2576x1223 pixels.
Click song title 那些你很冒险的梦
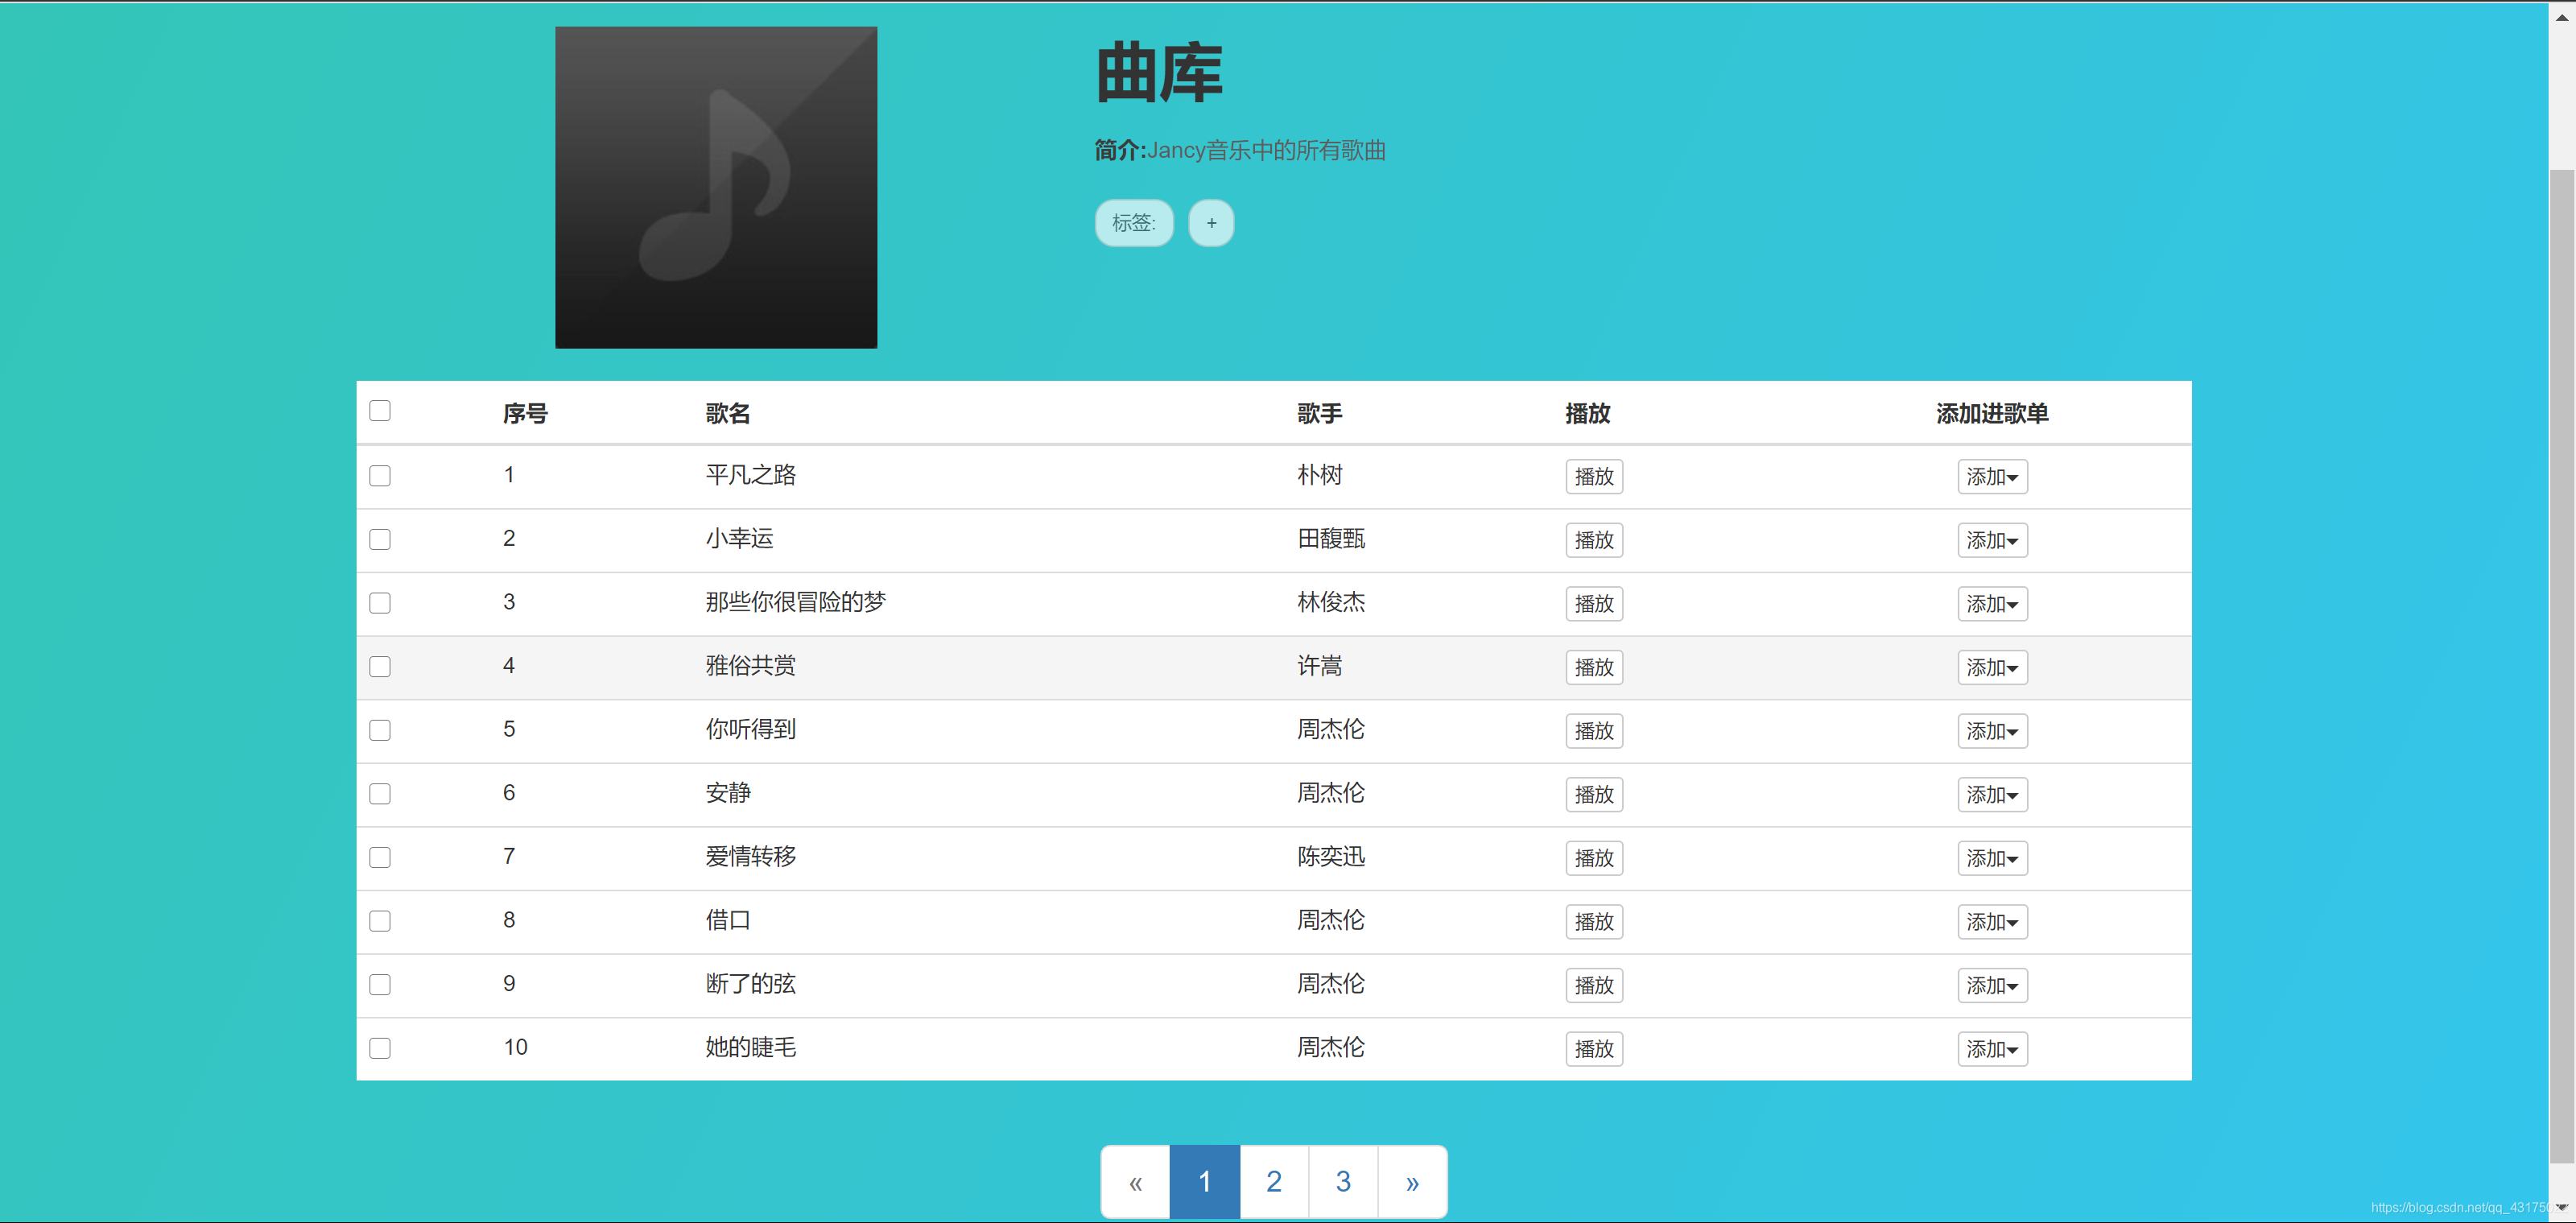tap(796, 602)
